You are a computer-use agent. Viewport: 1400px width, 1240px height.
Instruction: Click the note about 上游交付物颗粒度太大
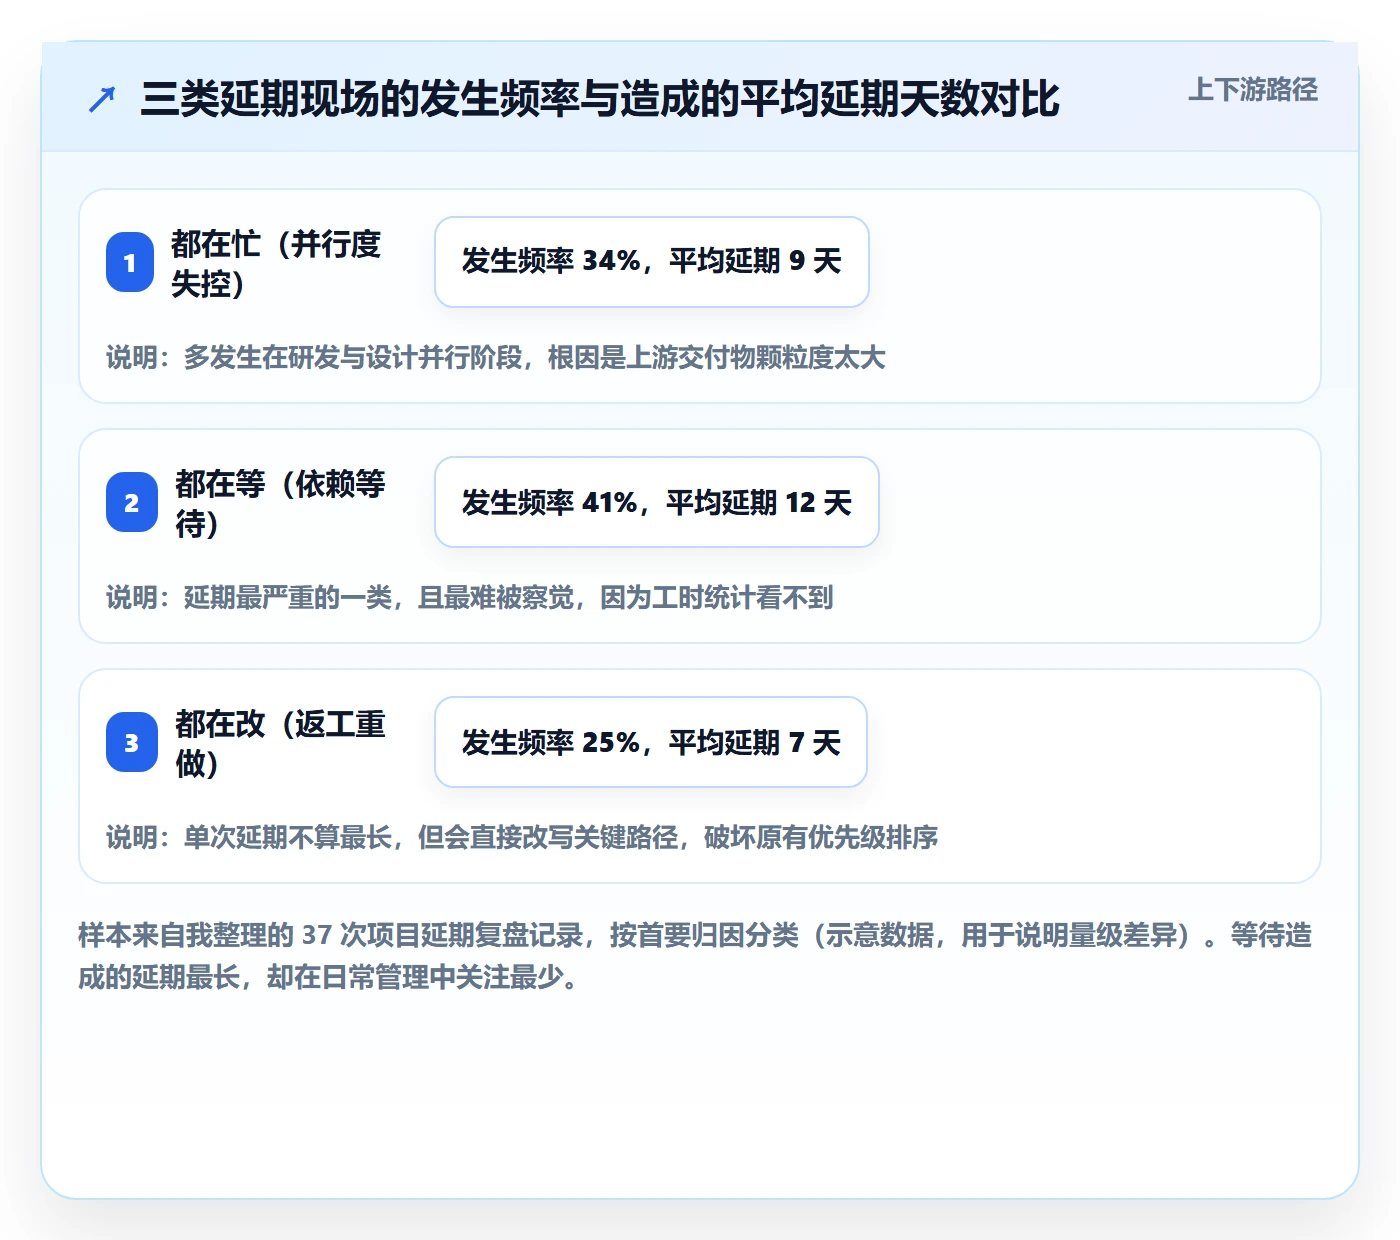tap(496, 358)
